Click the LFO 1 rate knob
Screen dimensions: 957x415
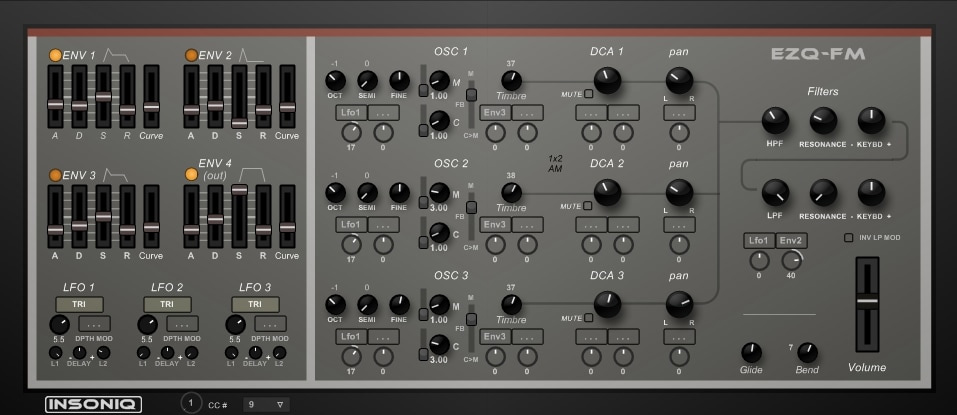59,324
